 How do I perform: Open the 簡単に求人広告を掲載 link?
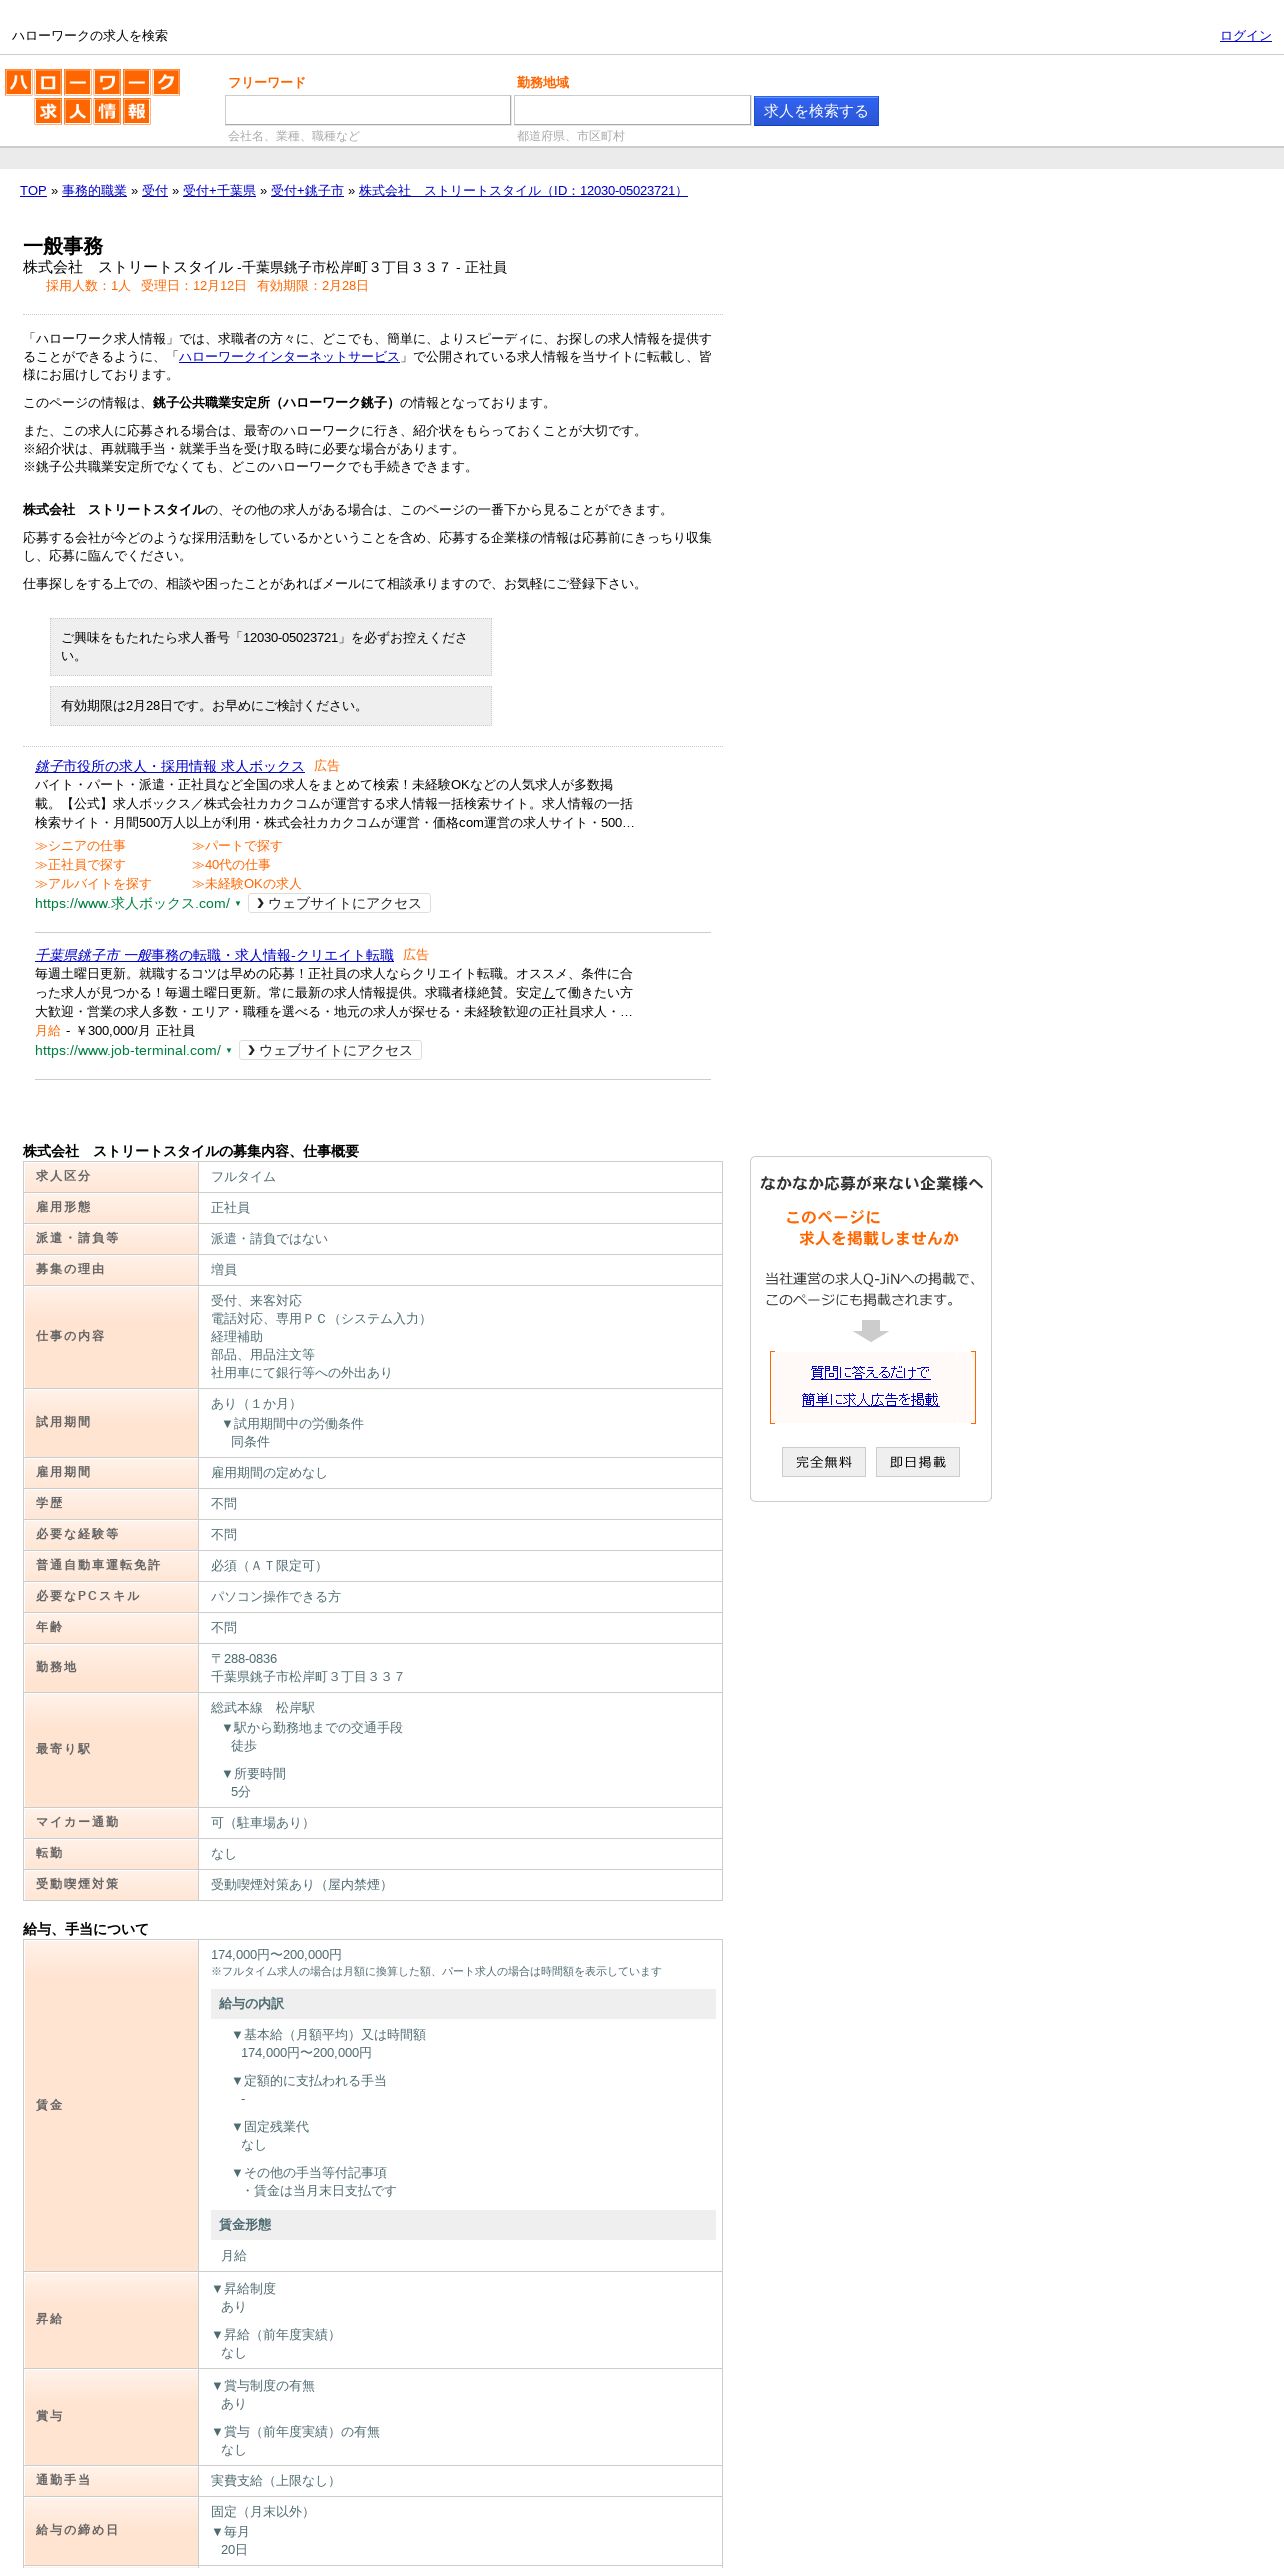pyautogui.click(x=870, y=1400)
